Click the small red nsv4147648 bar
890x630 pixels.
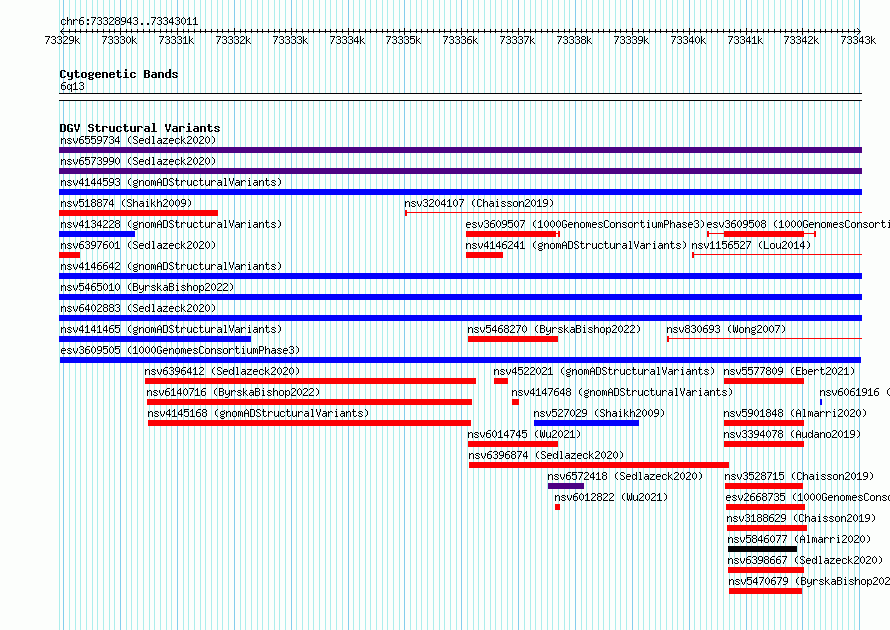(515, 402)
